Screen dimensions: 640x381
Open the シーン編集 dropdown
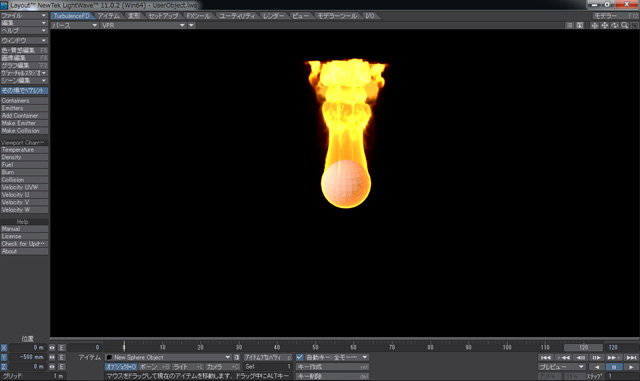point(24,80)
